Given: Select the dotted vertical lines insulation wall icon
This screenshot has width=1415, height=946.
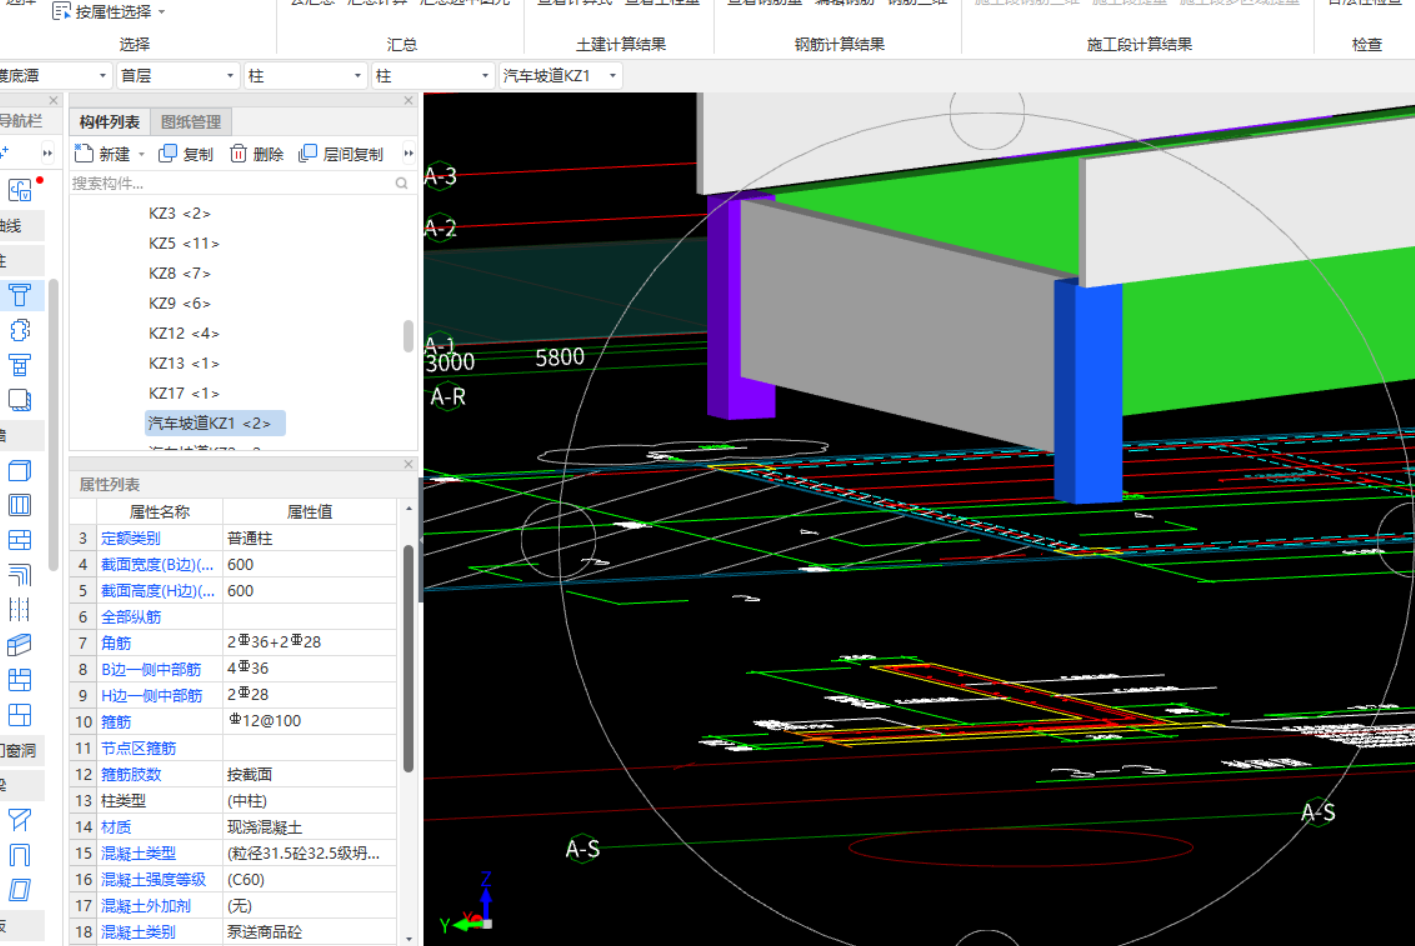Looking at the screenshot, I should 19,610.
